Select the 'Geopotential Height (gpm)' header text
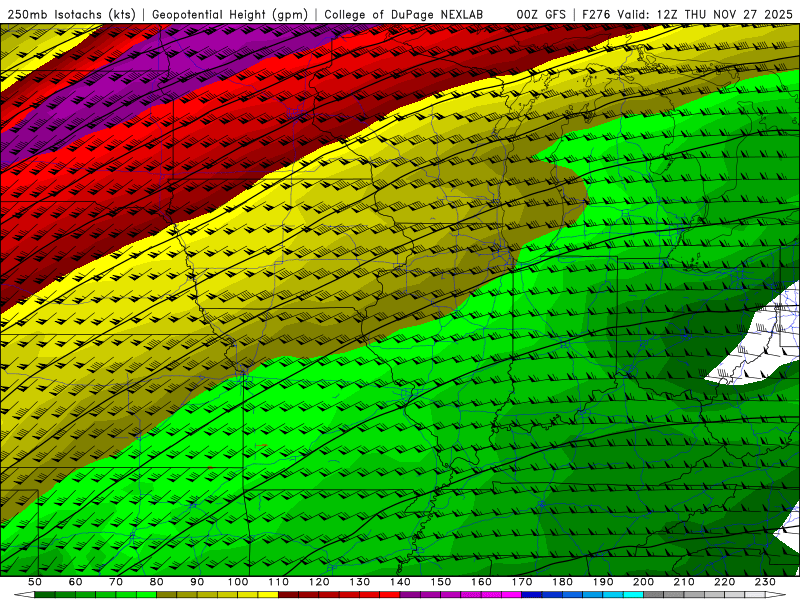Image resolution: width=800 pixels, height=600 pixels. 229,15
